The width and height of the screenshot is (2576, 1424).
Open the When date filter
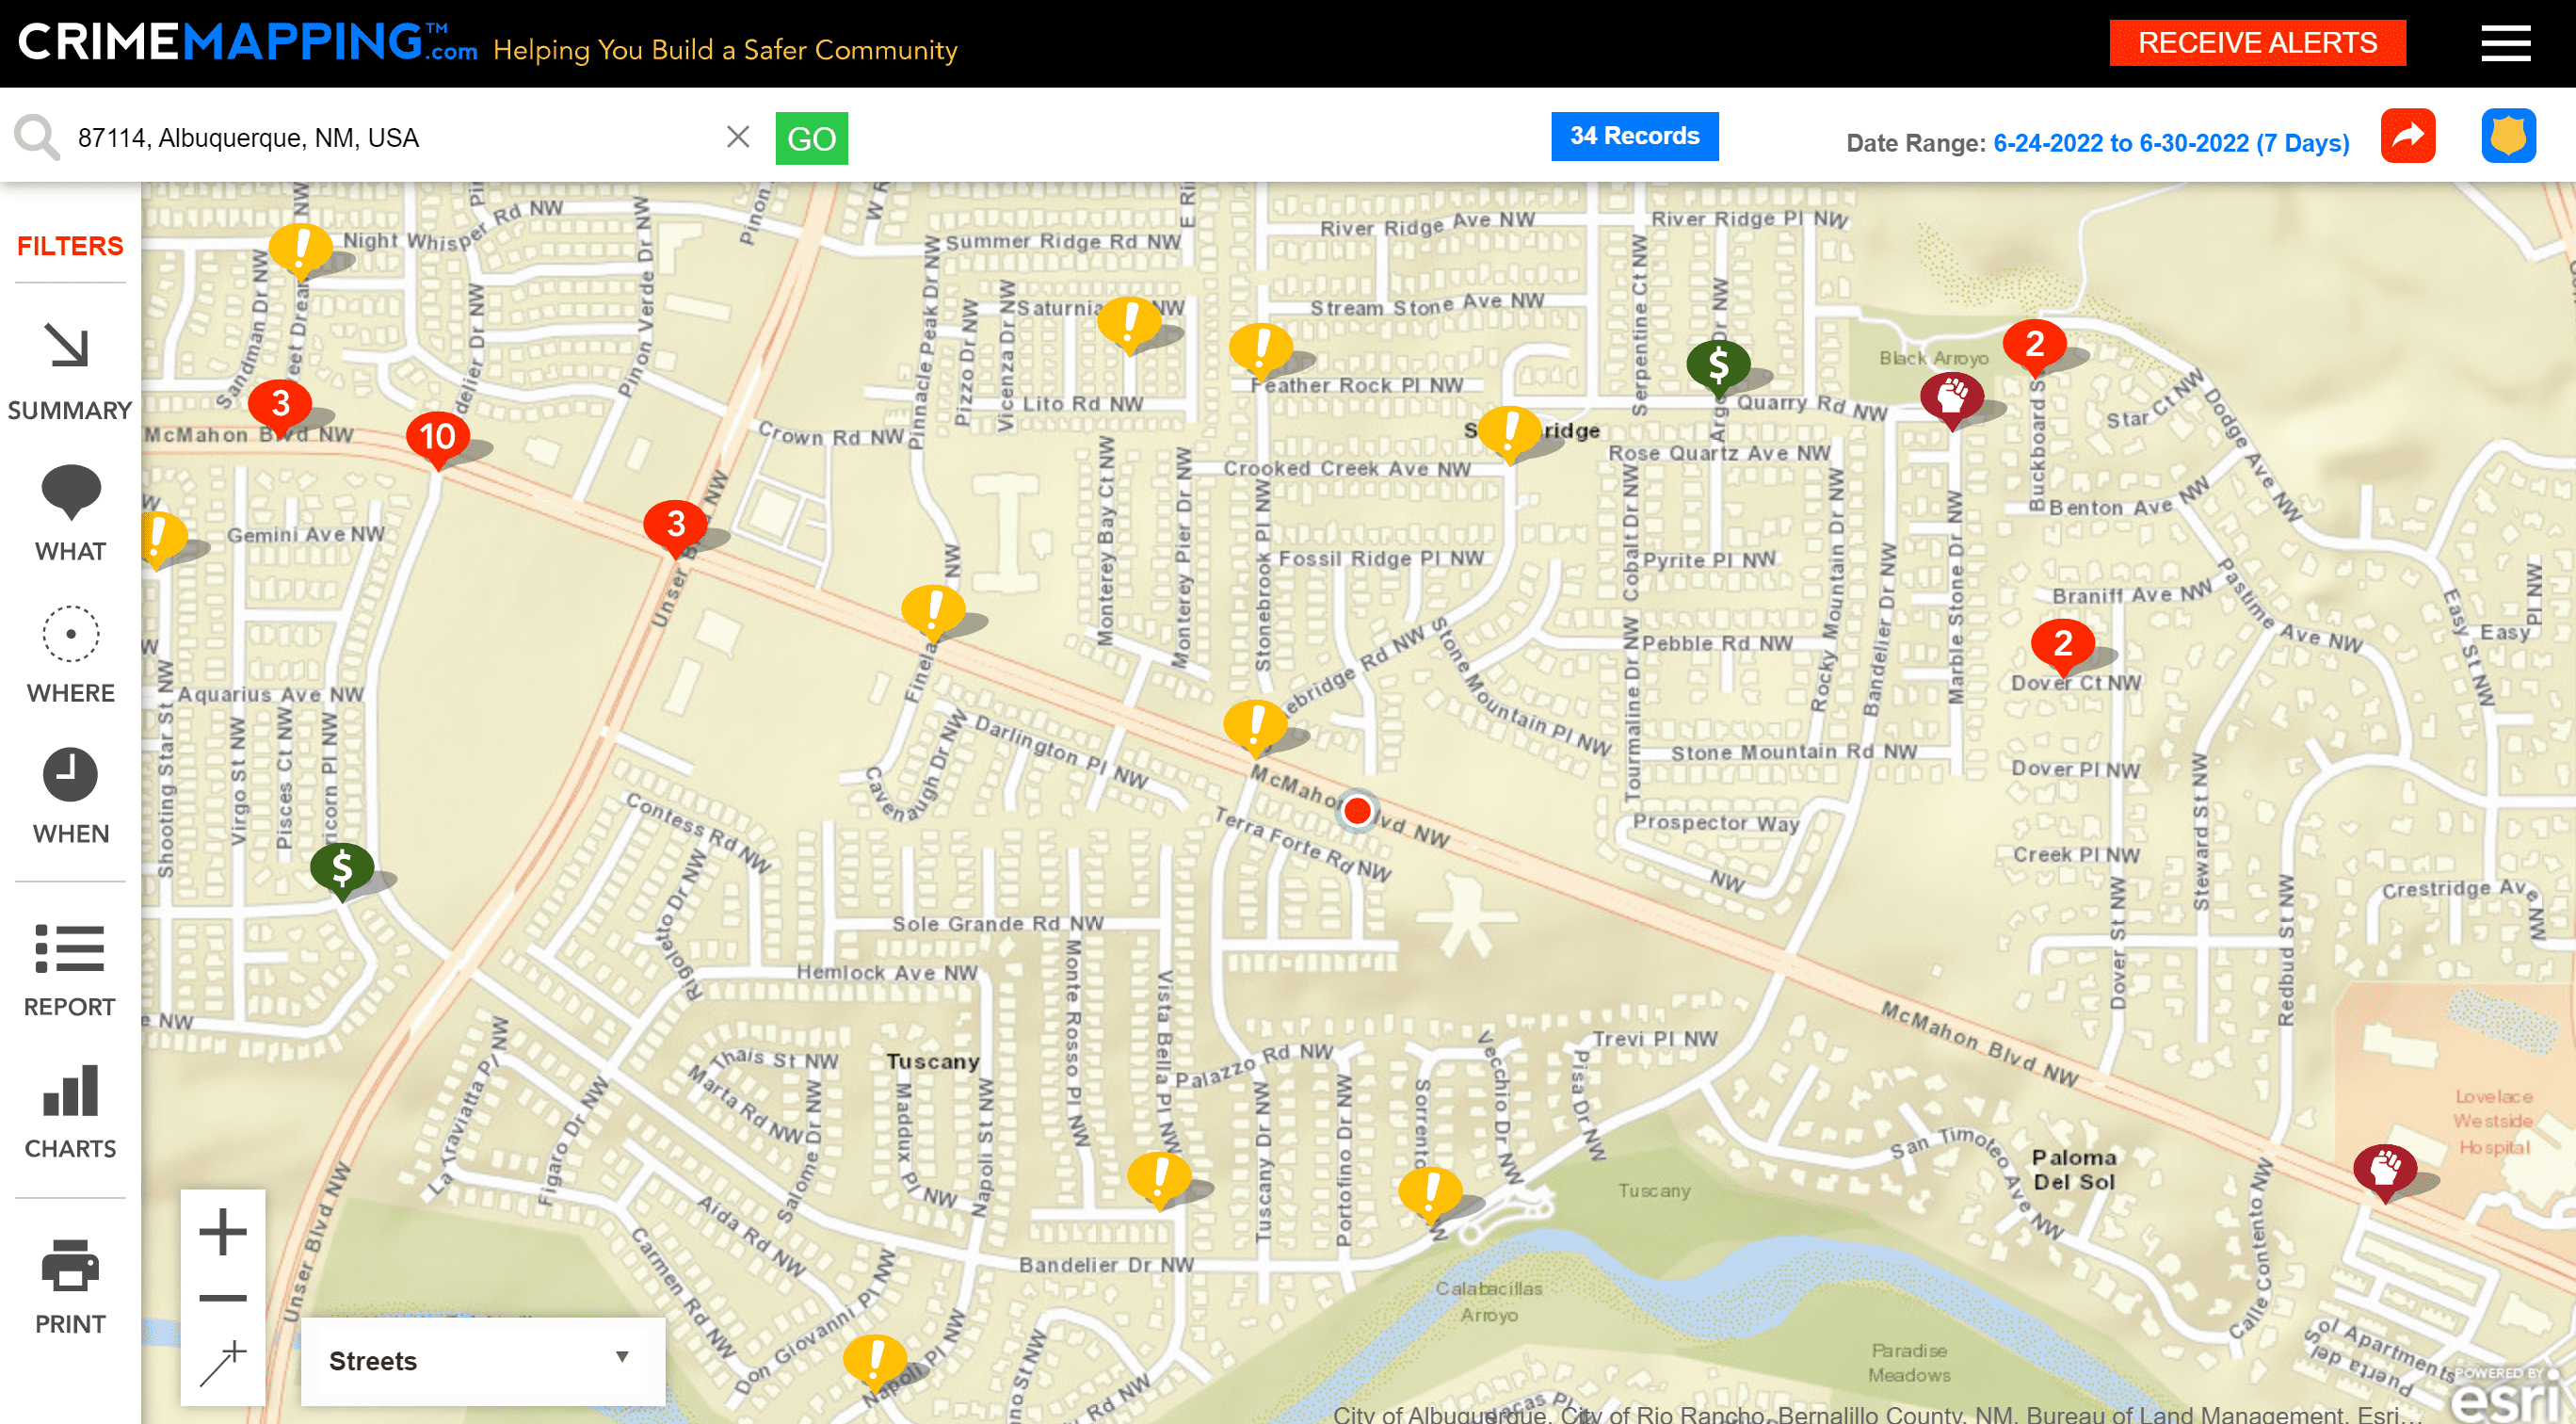pos(70,797)
